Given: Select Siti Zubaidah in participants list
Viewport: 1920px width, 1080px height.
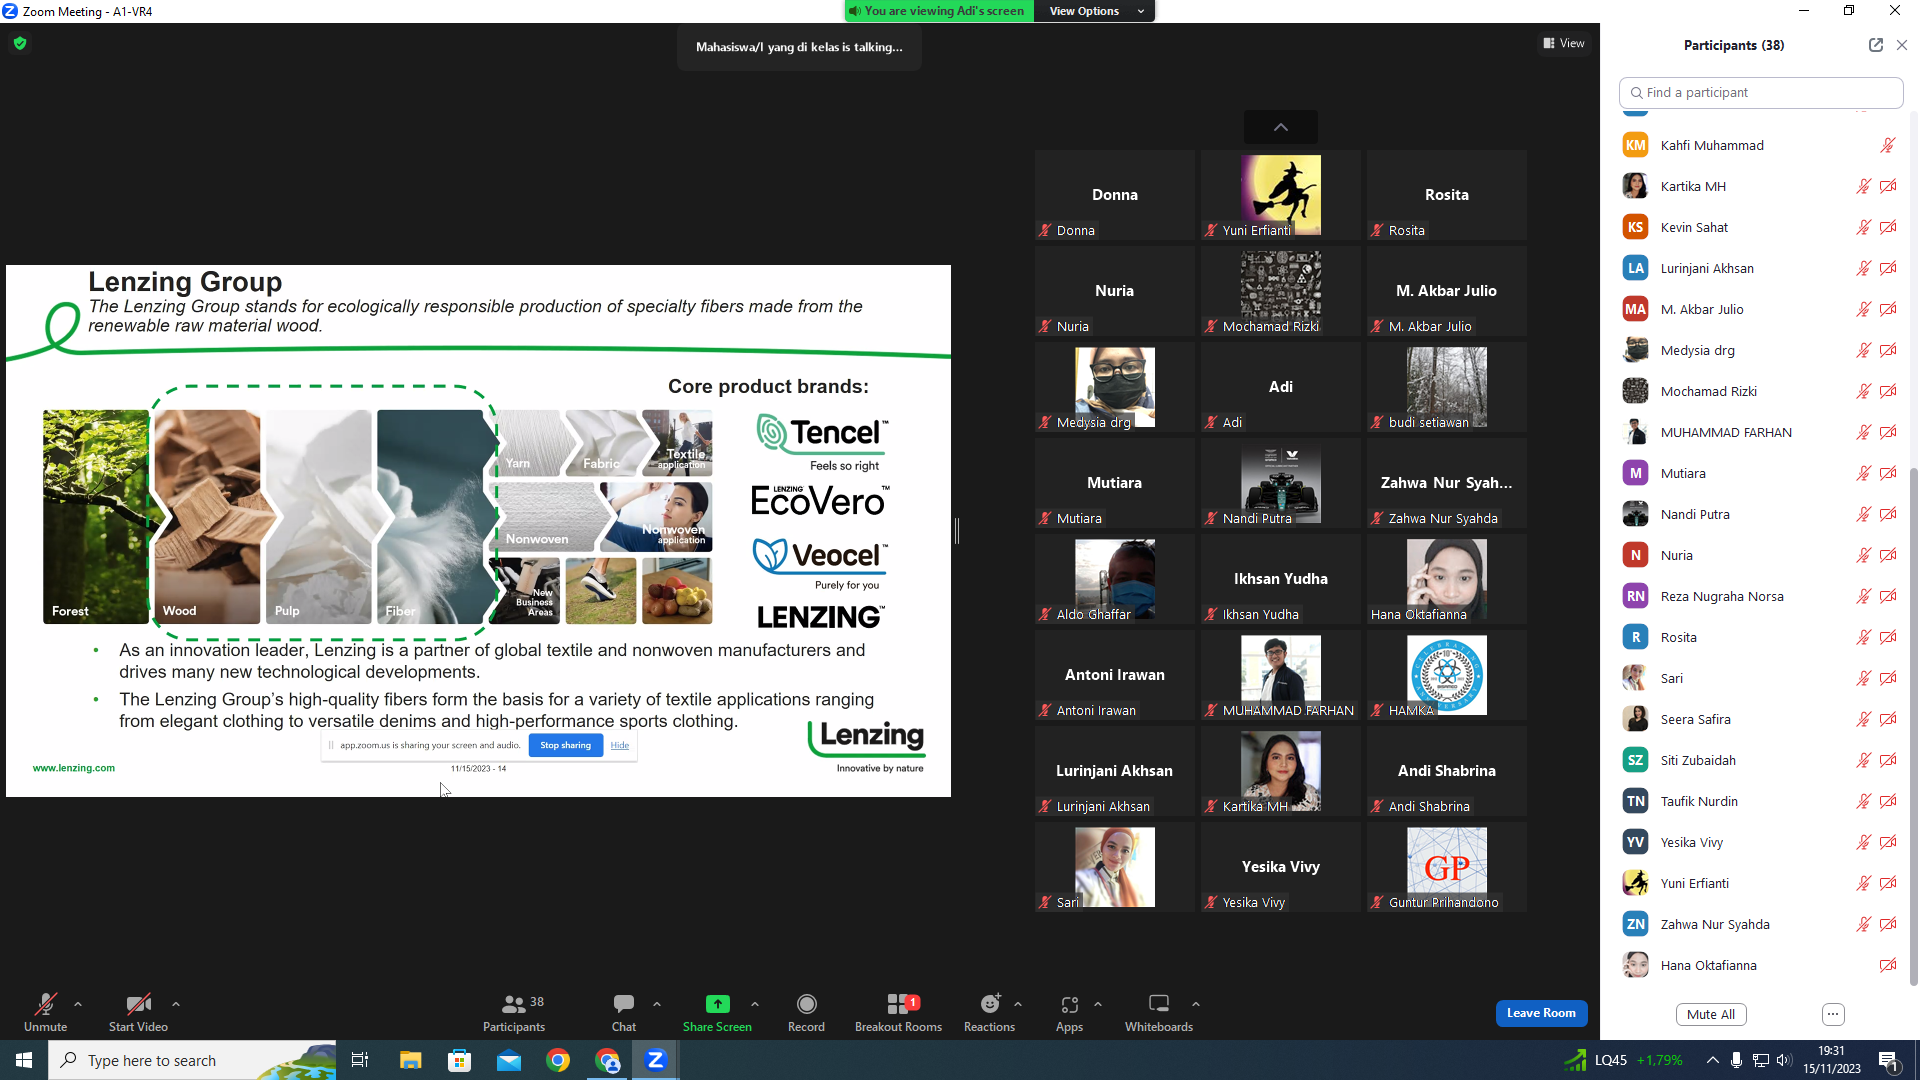Looking at the screenshot, I should click(x=1759, y=760).
